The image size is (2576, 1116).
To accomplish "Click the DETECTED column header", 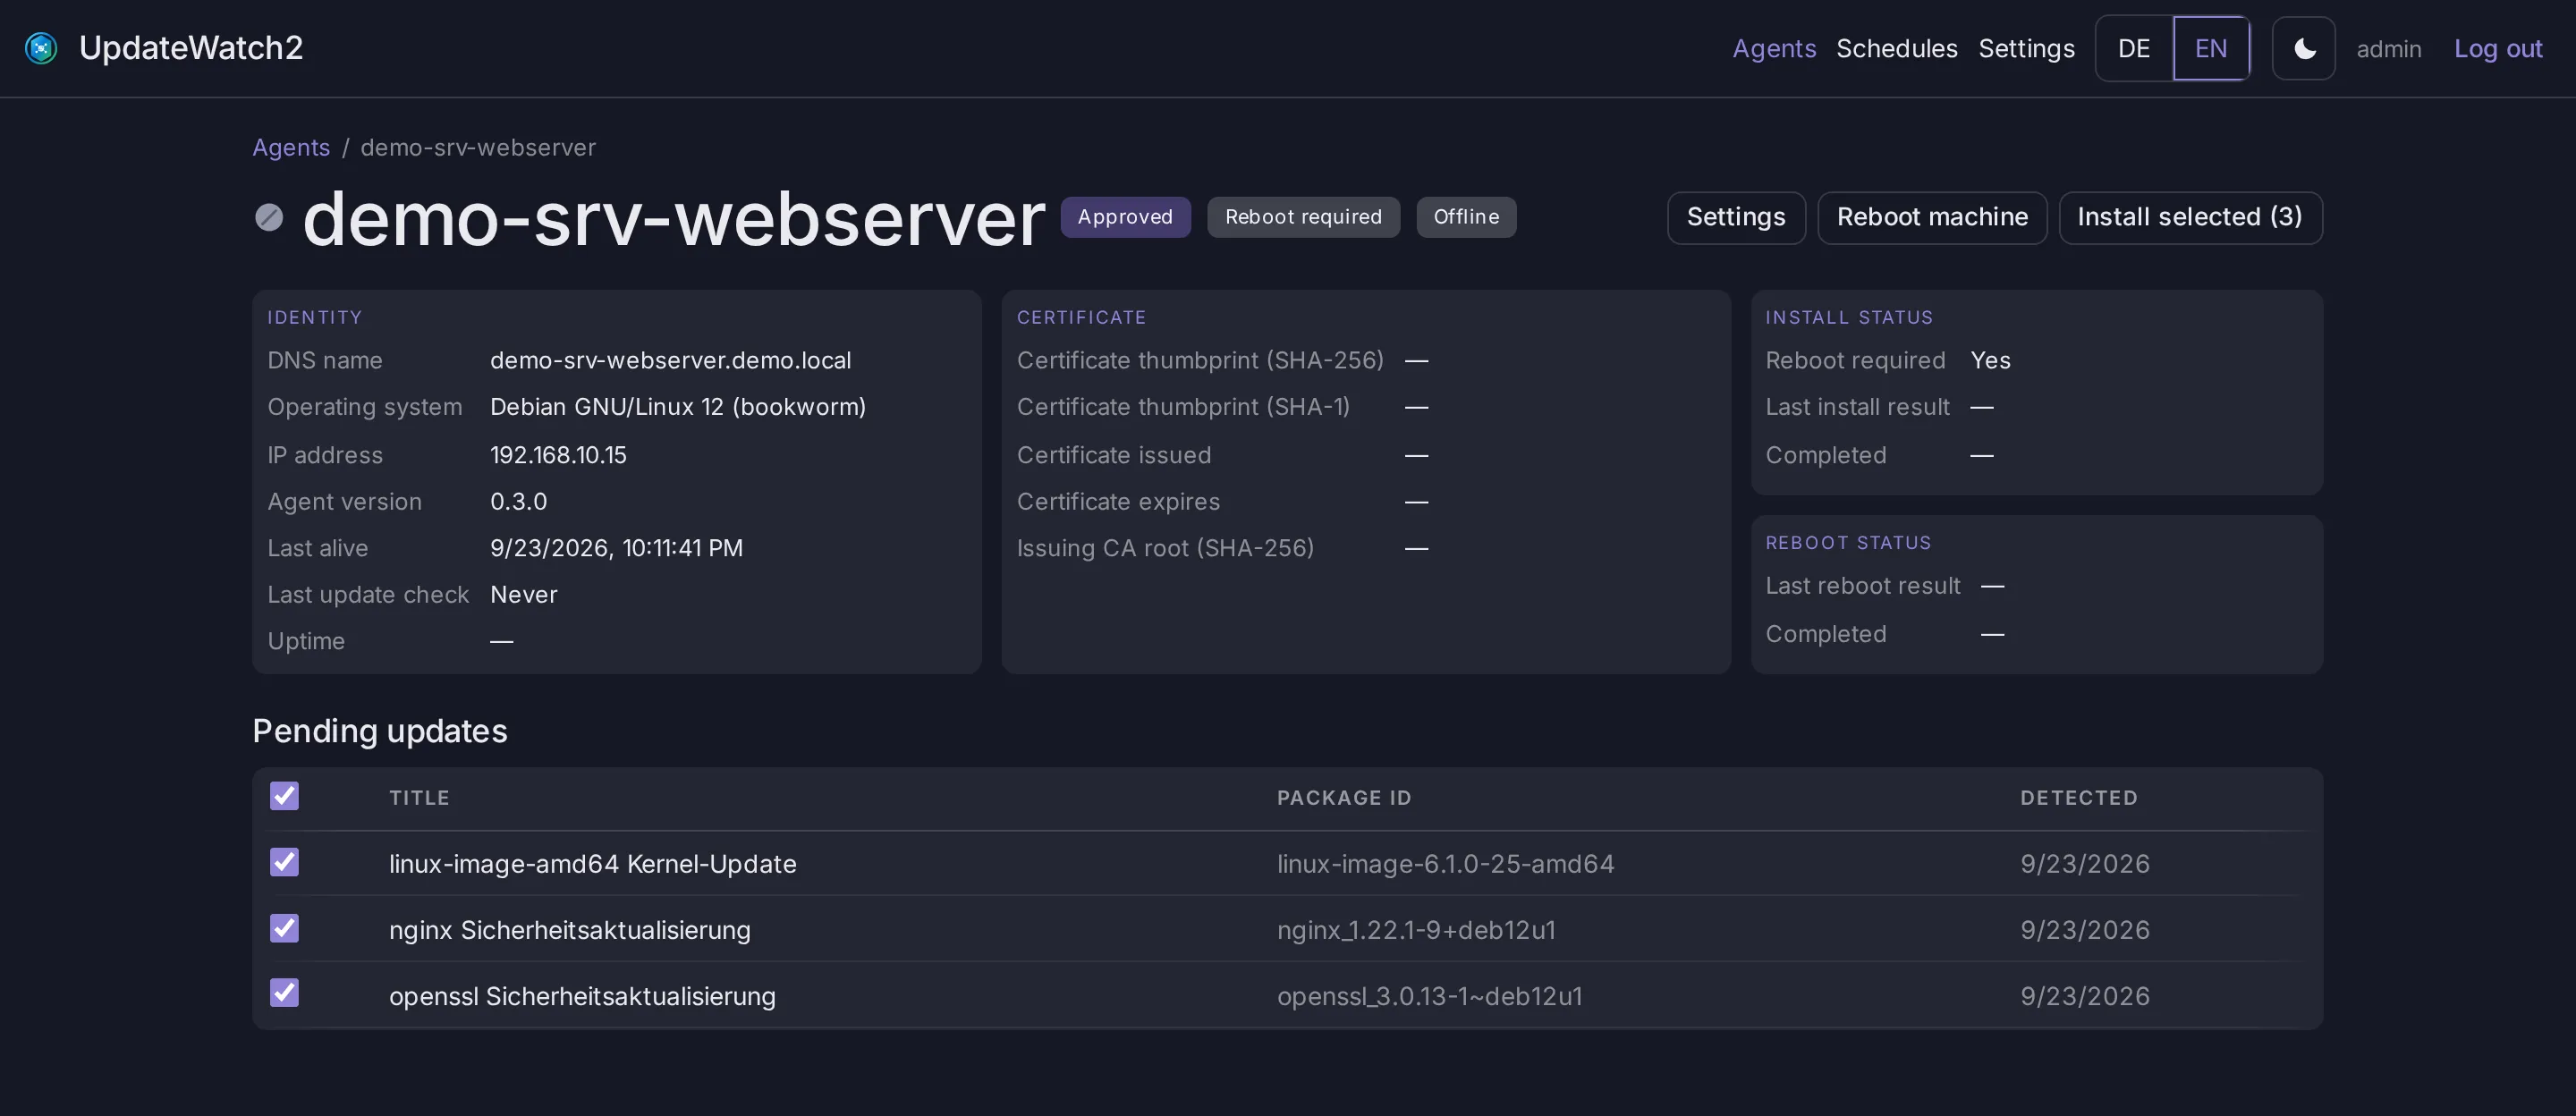I will (x=2078, y=797).
